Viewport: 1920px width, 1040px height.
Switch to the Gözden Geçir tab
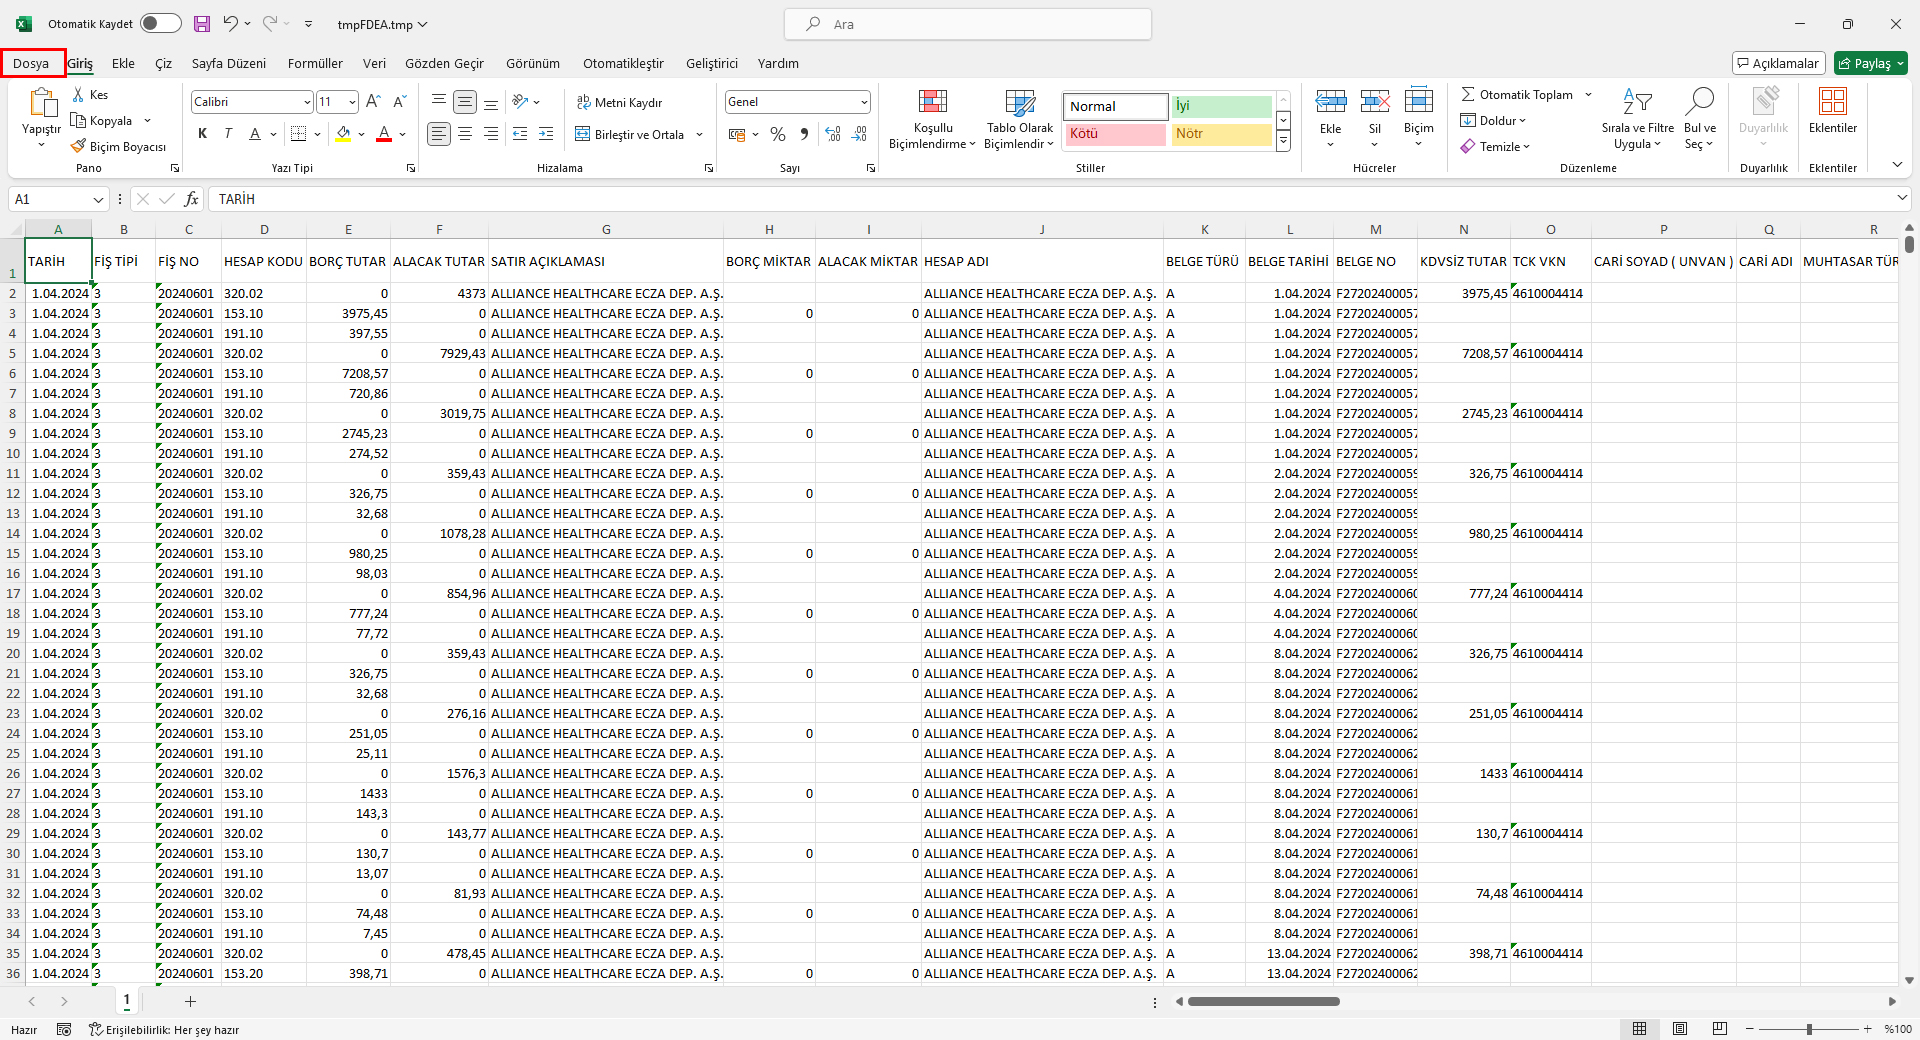444,63
